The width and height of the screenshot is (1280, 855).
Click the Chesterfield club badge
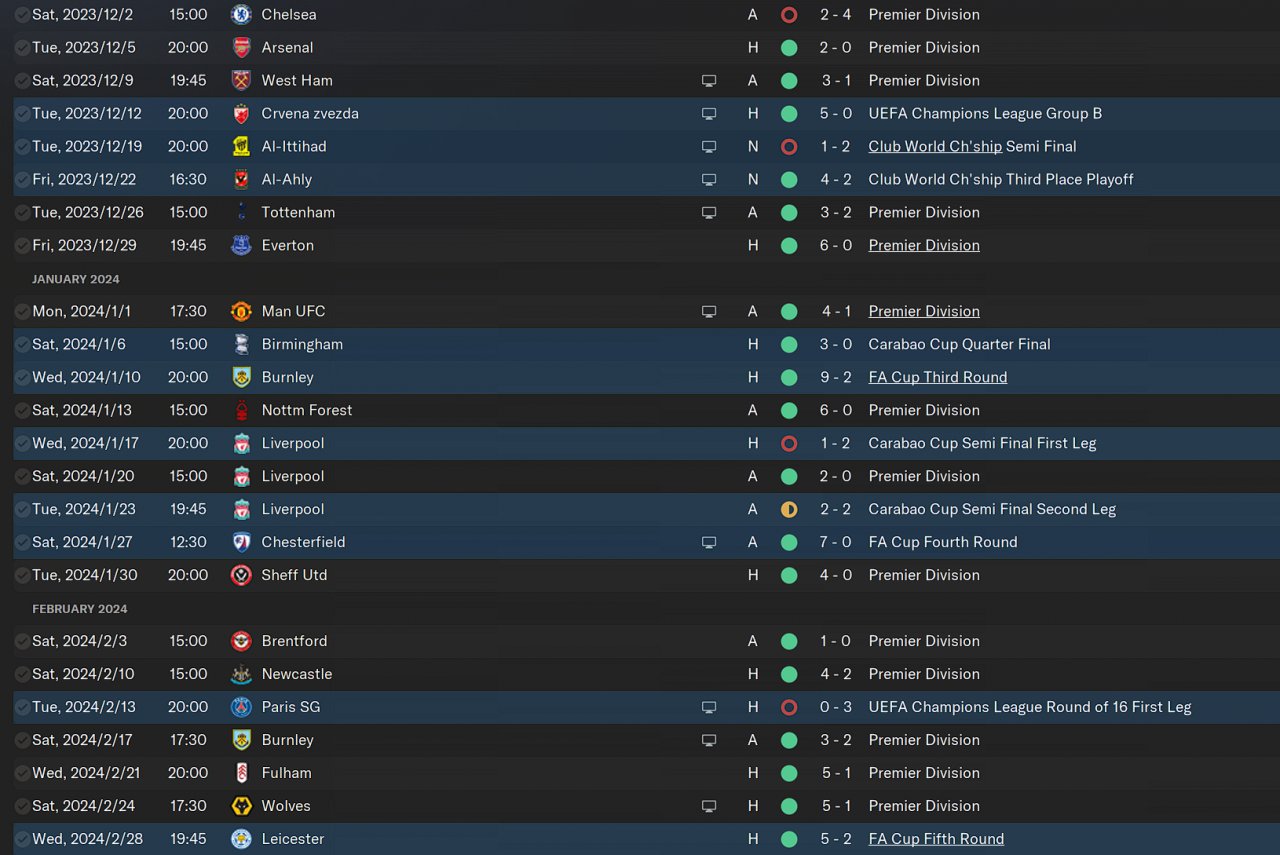[241, 542]
